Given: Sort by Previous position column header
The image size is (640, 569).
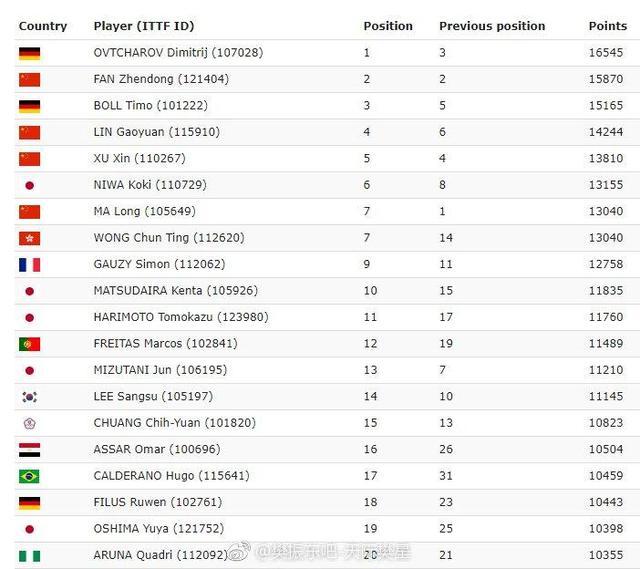Looking at the screenshot, I should pyautogui.click(x=492, y=26).
